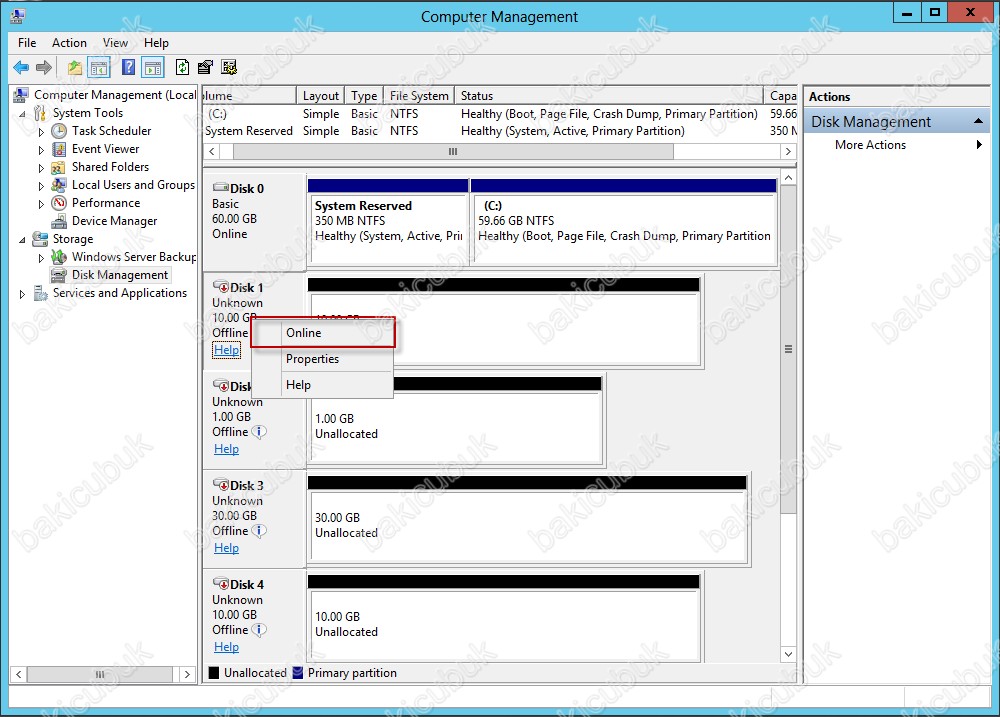Click the Up one level folder icon
Viewport: 1000px width, 717px height.
pos(75,68)
